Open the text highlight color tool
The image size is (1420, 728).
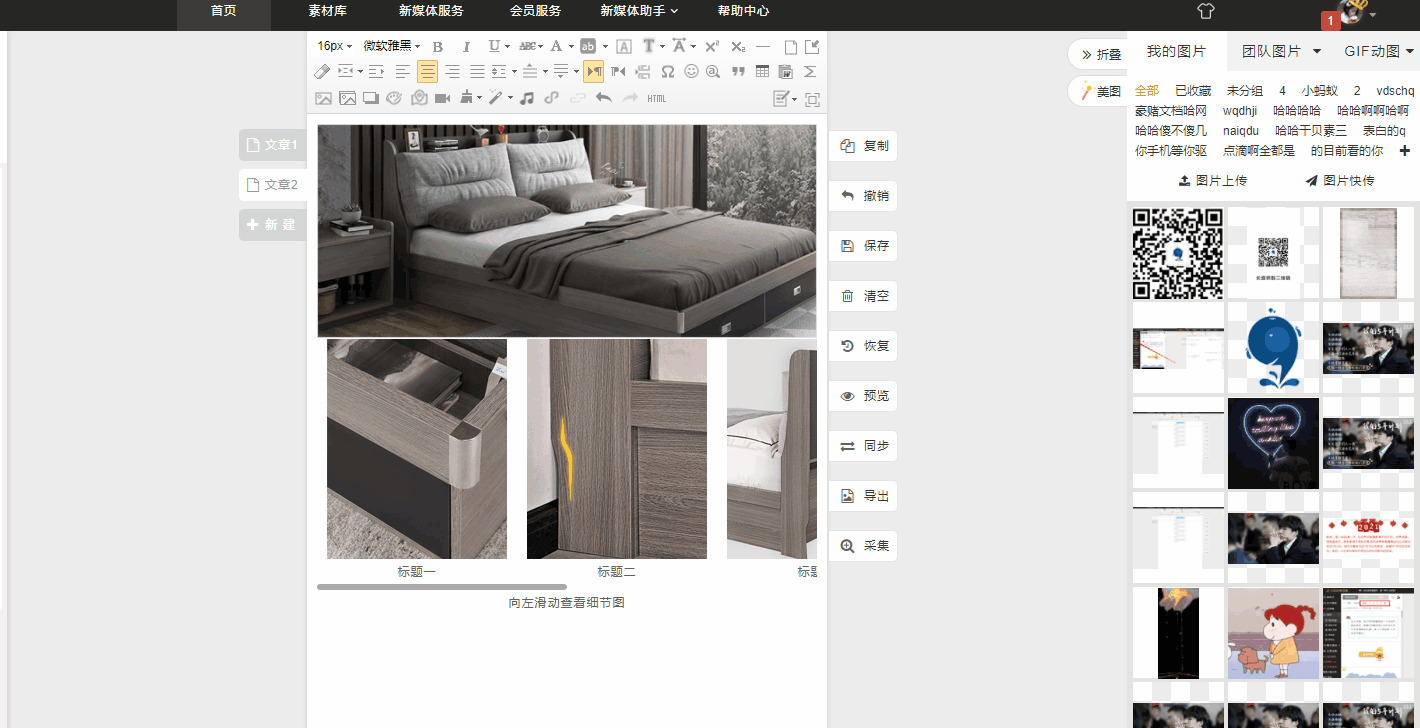[x=589, y=46]
